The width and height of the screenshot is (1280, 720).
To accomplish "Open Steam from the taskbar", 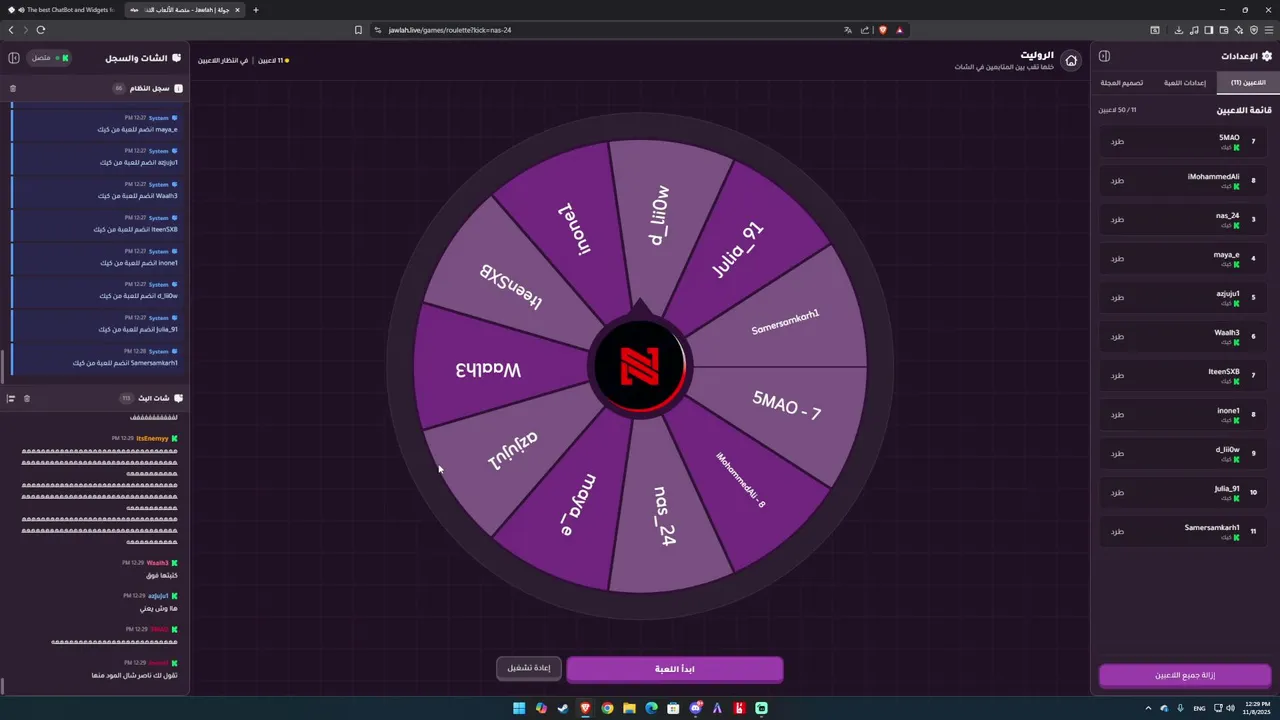I will (563, 708).
